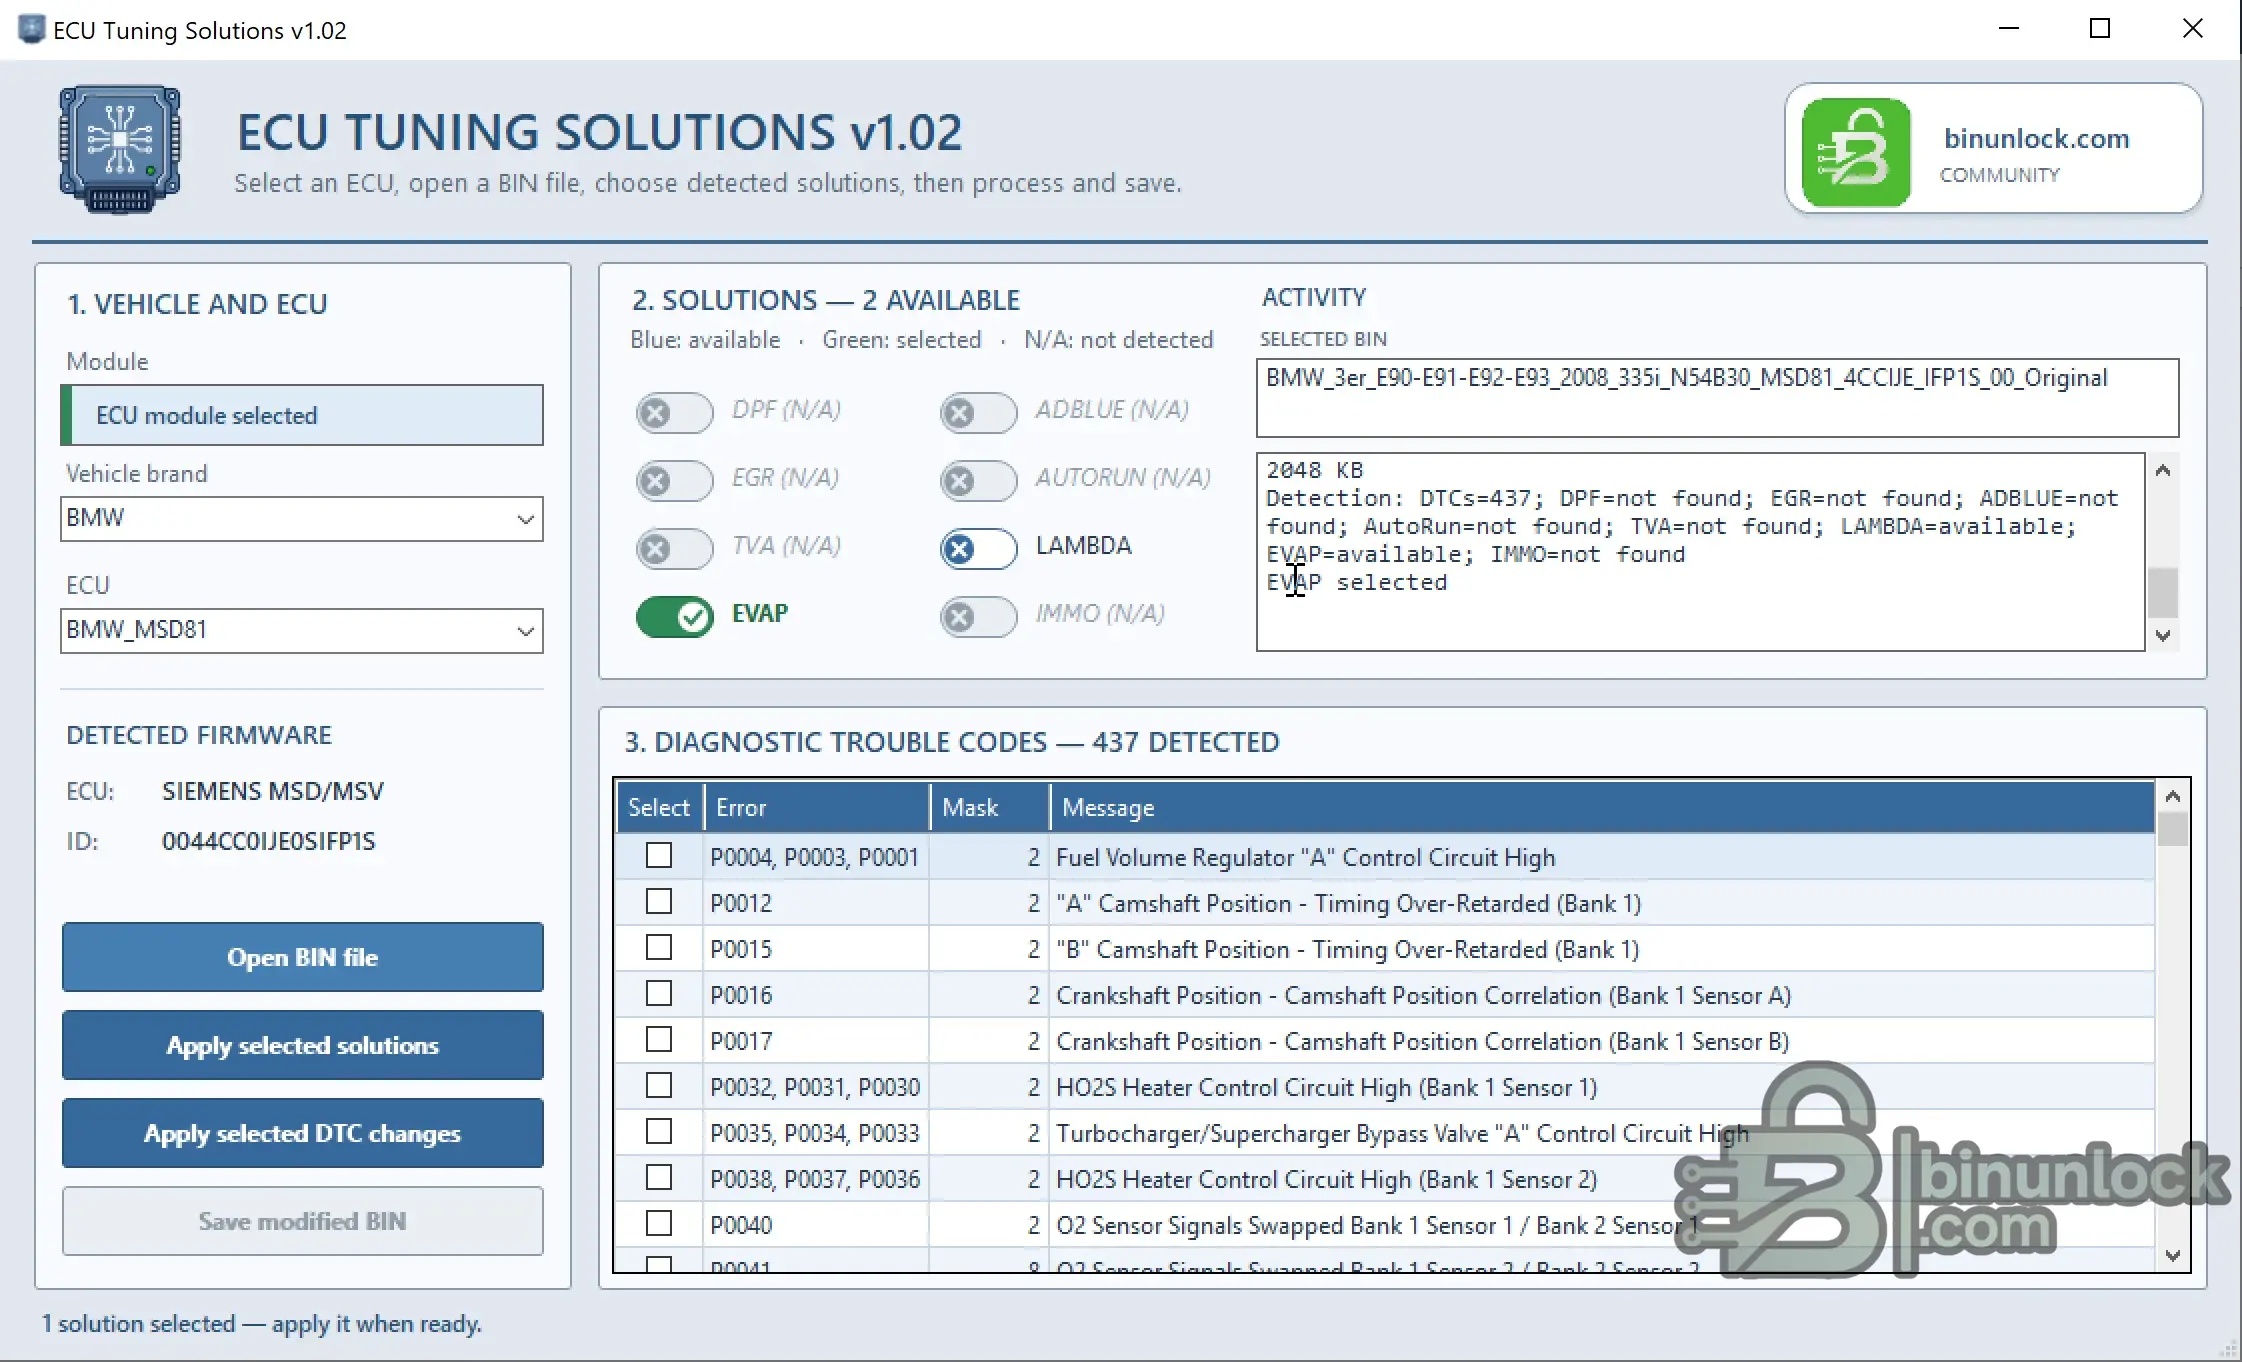Click the activity log scroll up arrow
2242x1362 pixels.
[2163, 471]
